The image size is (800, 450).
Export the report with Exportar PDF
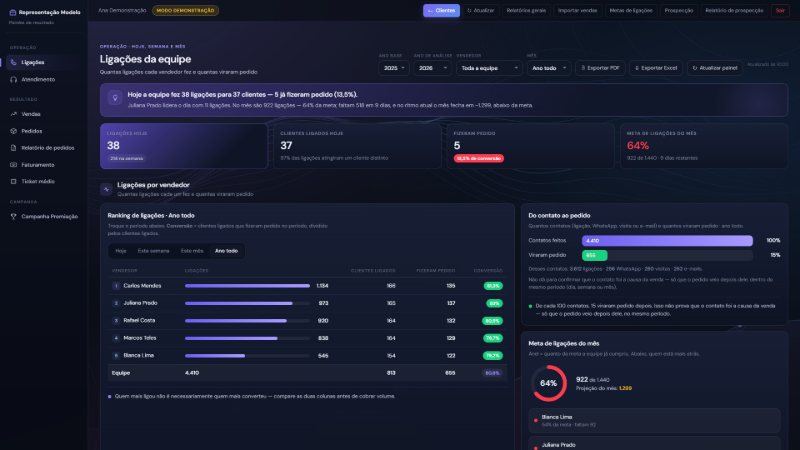click(600, 68)
